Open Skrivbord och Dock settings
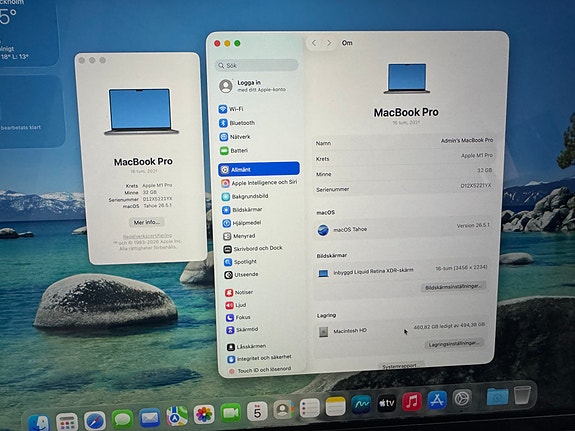 tap(261, 249)
